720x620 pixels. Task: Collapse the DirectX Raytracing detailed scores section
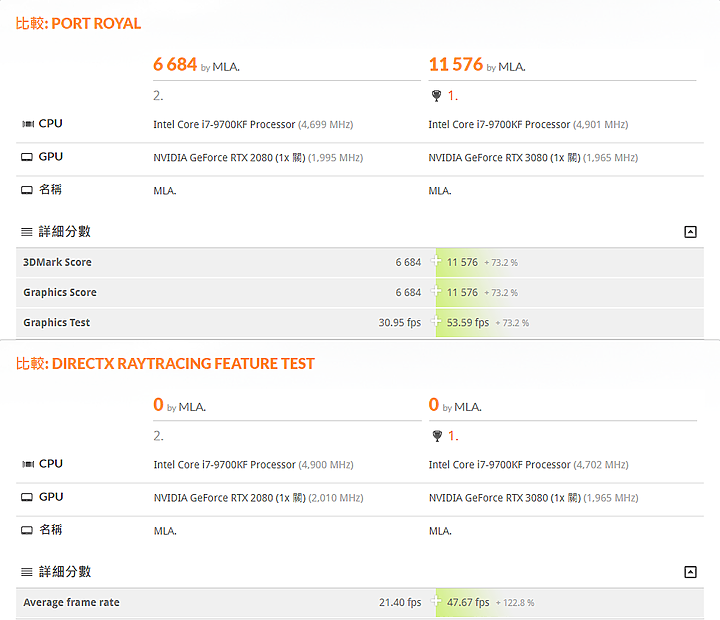click(690, 572)
